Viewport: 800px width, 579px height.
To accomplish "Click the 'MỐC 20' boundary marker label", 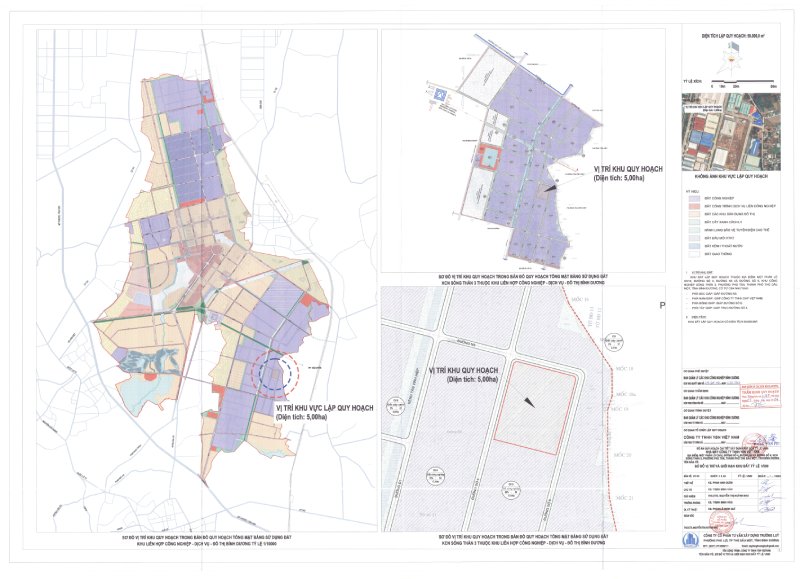I will coord(623,454).
